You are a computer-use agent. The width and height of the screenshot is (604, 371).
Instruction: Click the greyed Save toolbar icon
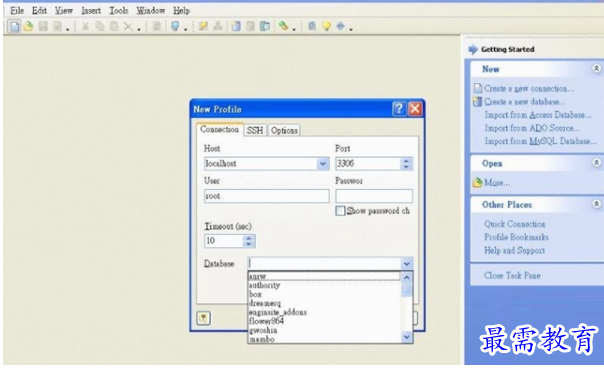(43, 26)
